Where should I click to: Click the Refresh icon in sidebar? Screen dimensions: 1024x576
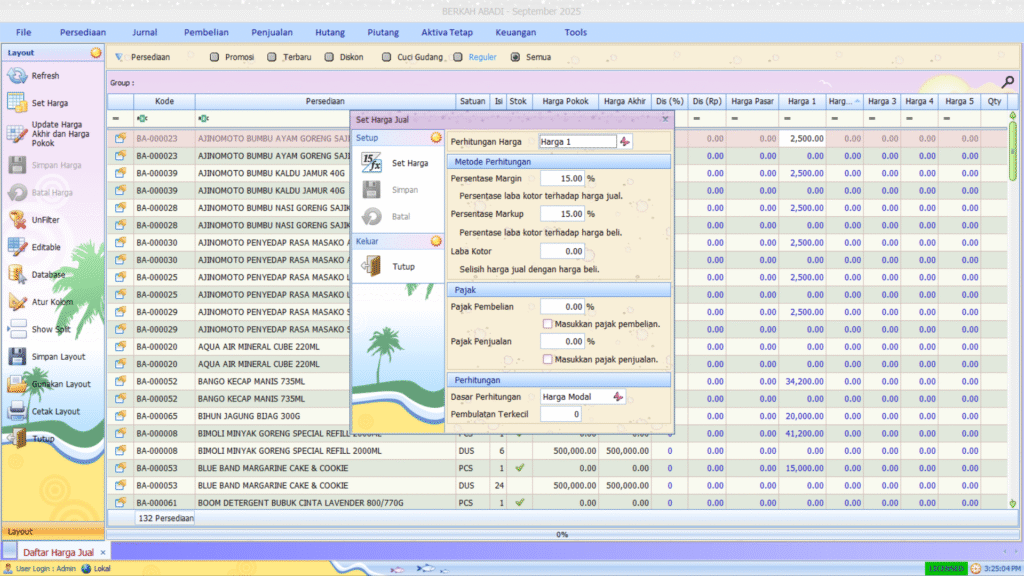pyautogui.click(x=17, y=75)
